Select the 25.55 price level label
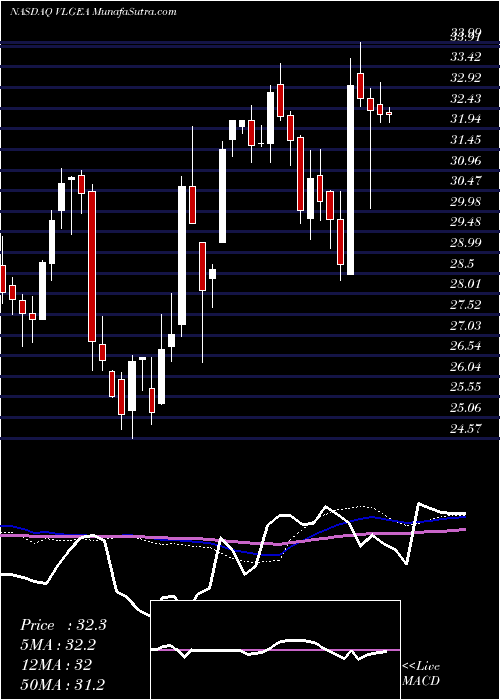 point(466,387)
